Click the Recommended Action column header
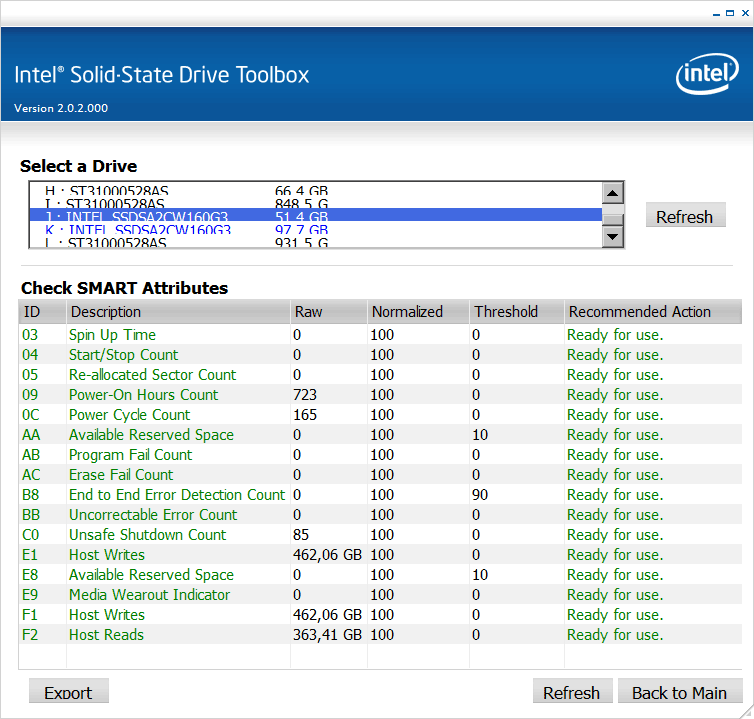The width and height of the screenshot is (754, 719). (652, 312)
